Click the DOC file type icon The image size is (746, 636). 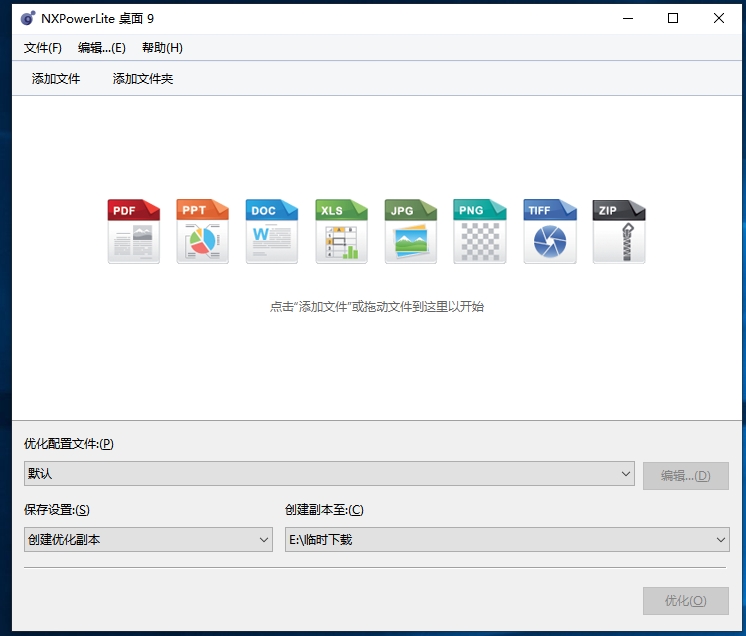pos(272,231)
